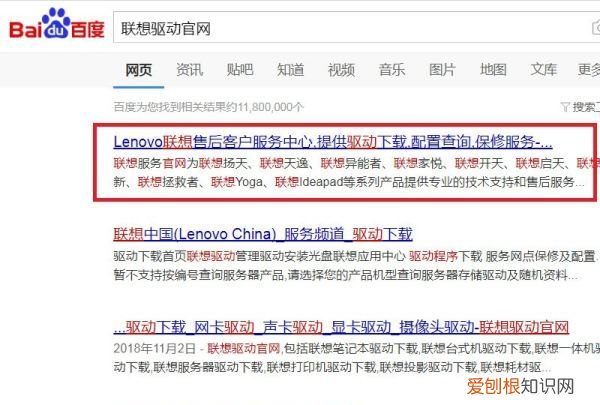Click the snippet starting 驱动下载首页
Screen dimensions: 600x405
[x=355, y=256]
